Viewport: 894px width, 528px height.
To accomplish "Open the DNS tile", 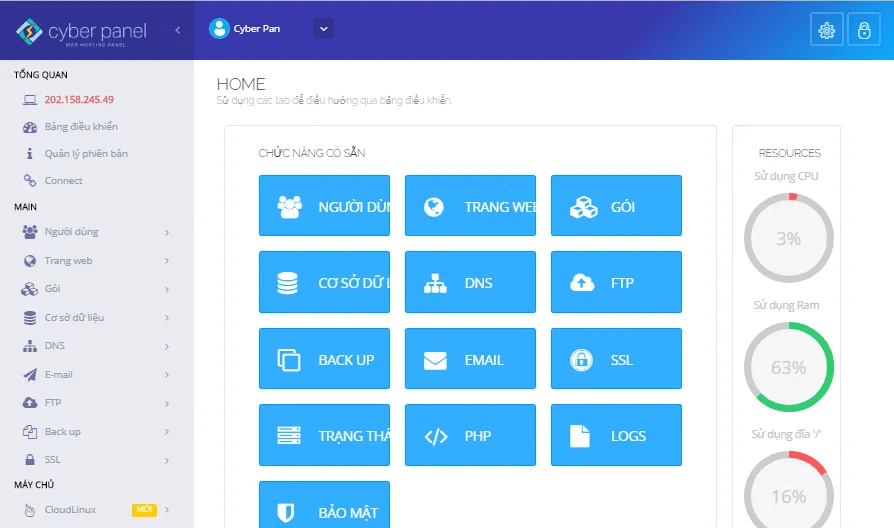I will [x=470, y=282].
